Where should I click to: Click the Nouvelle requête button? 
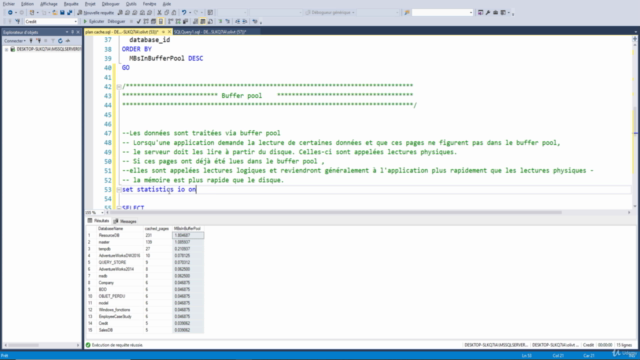(x=96, y=12)
